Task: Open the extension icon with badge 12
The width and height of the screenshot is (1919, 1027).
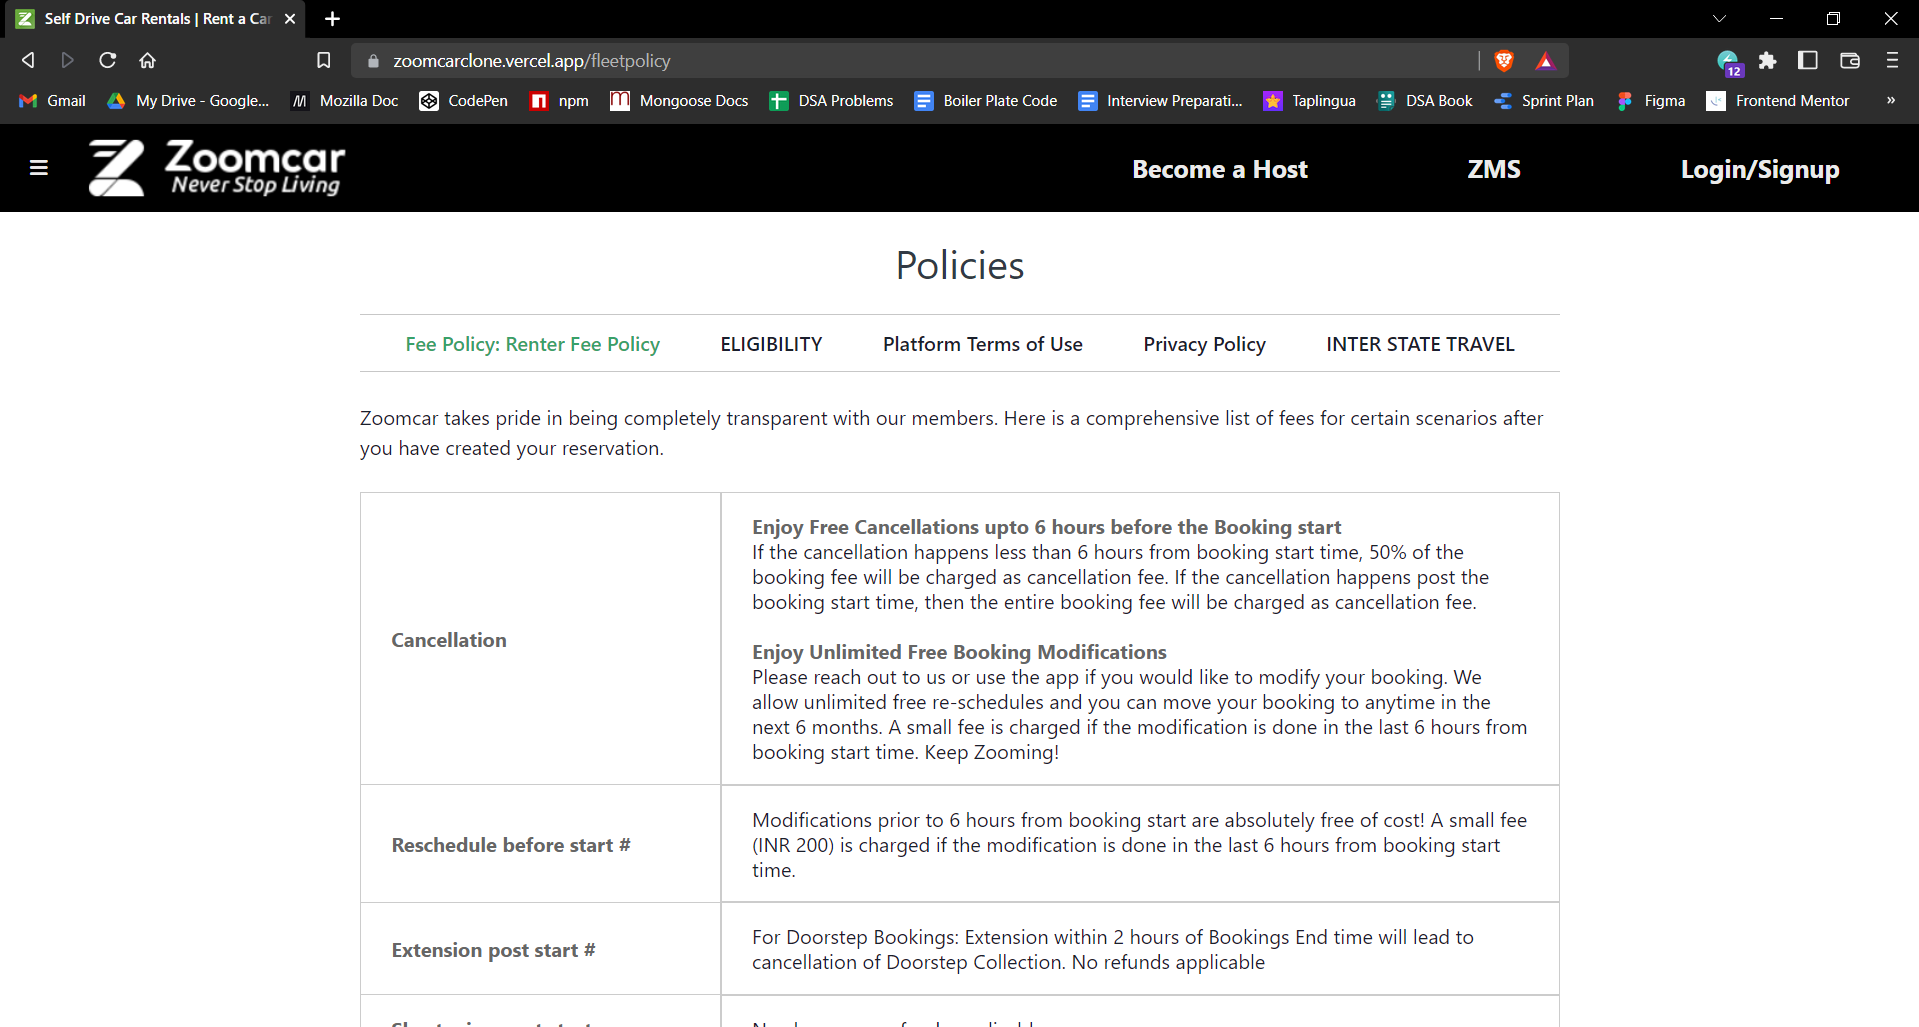Action: point(1729,62)
